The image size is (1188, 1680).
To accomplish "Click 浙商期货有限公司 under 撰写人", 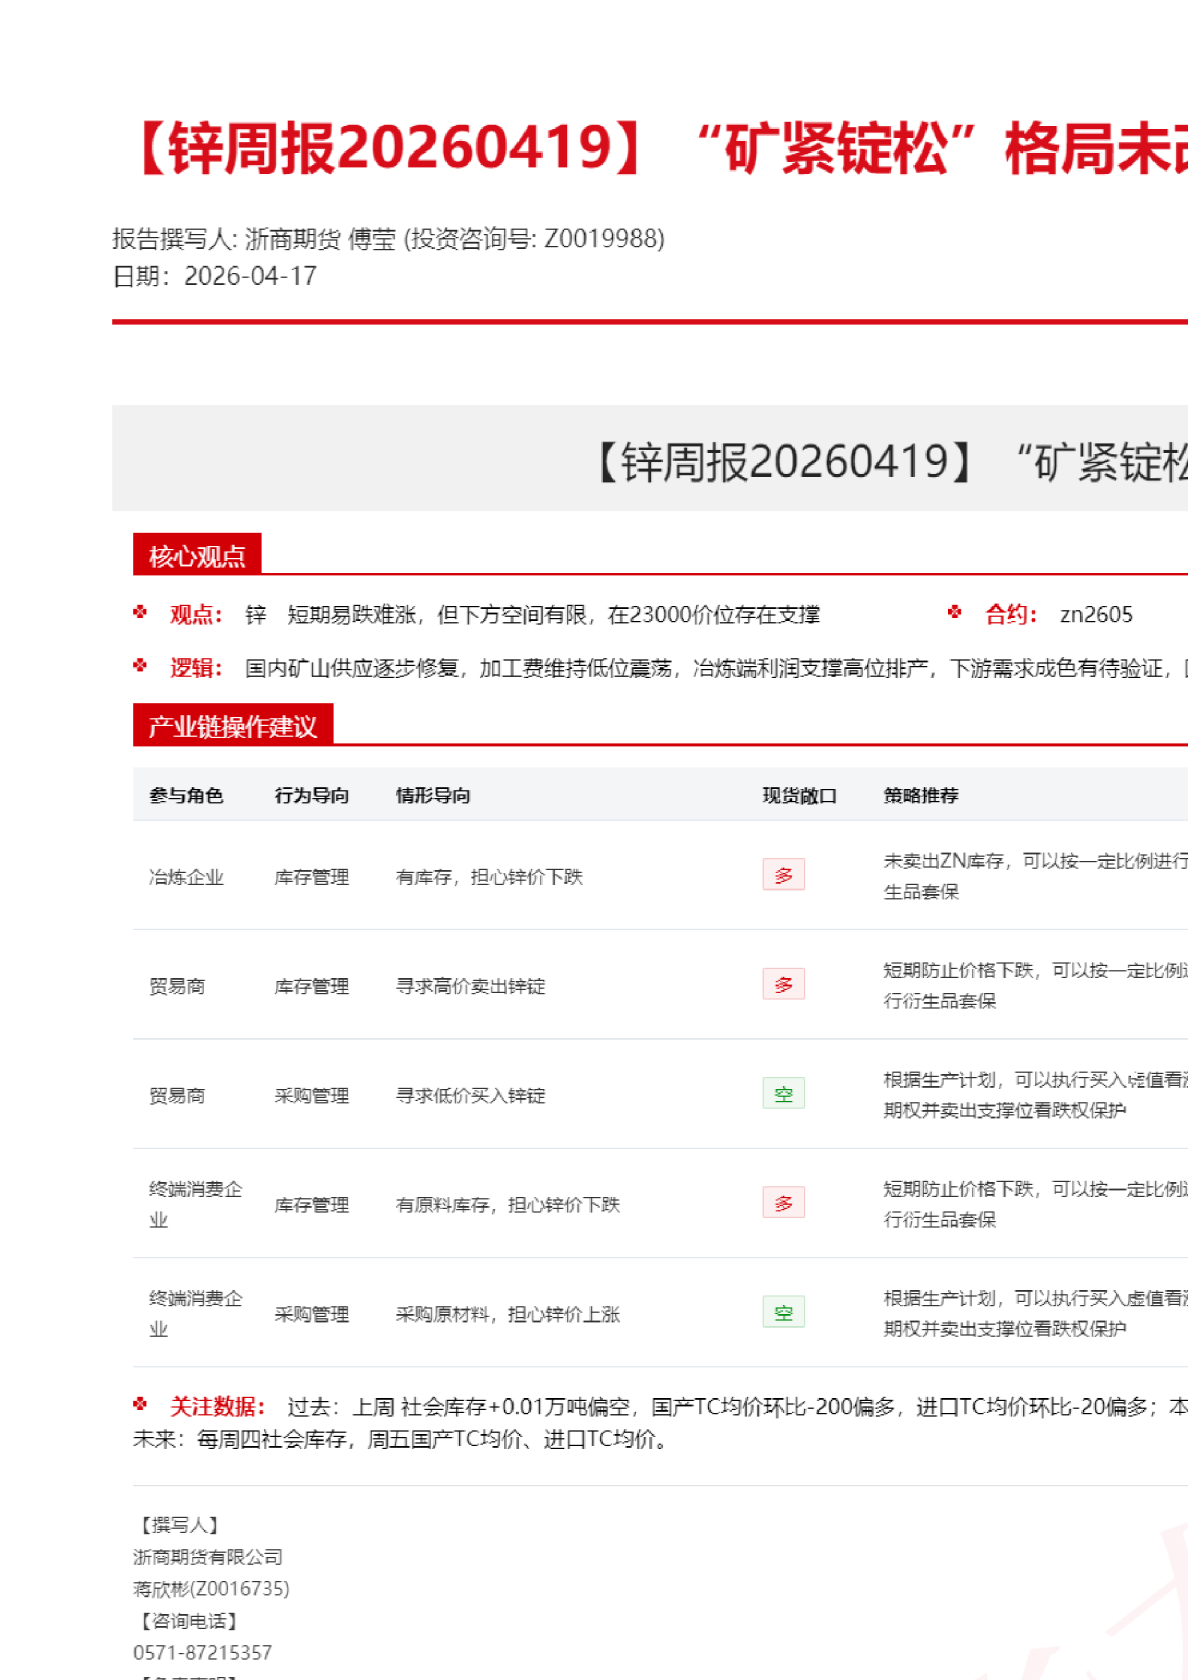I will click(208, 1557).
